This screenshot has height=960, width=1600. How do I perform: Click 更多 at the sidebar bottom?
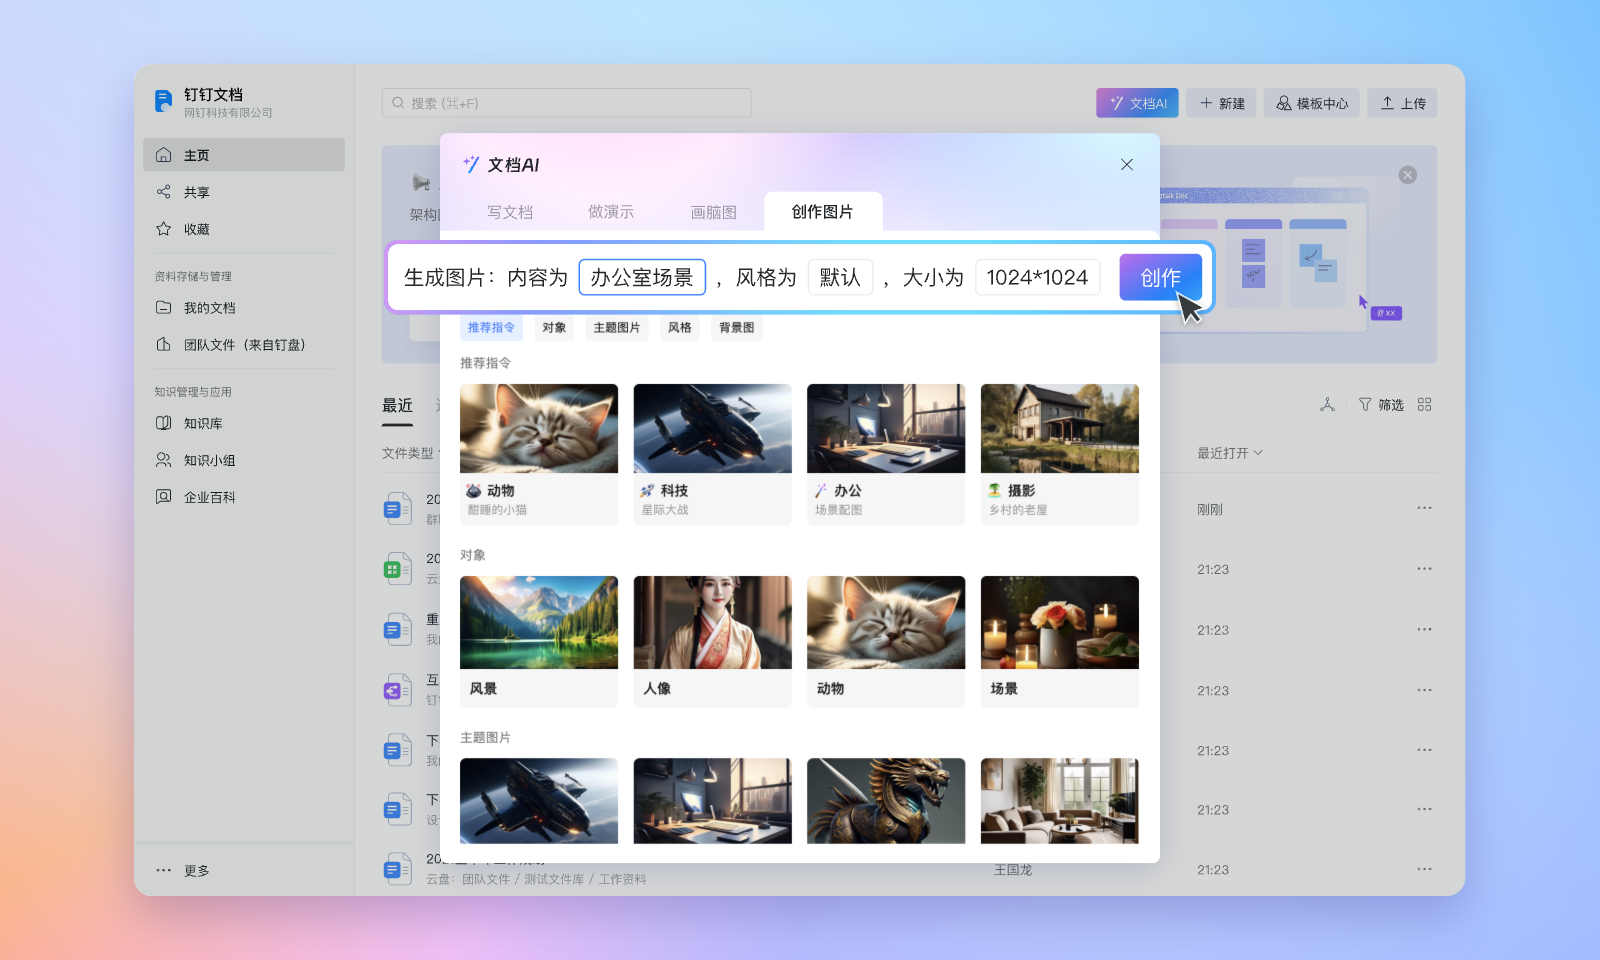coord(183,871)
